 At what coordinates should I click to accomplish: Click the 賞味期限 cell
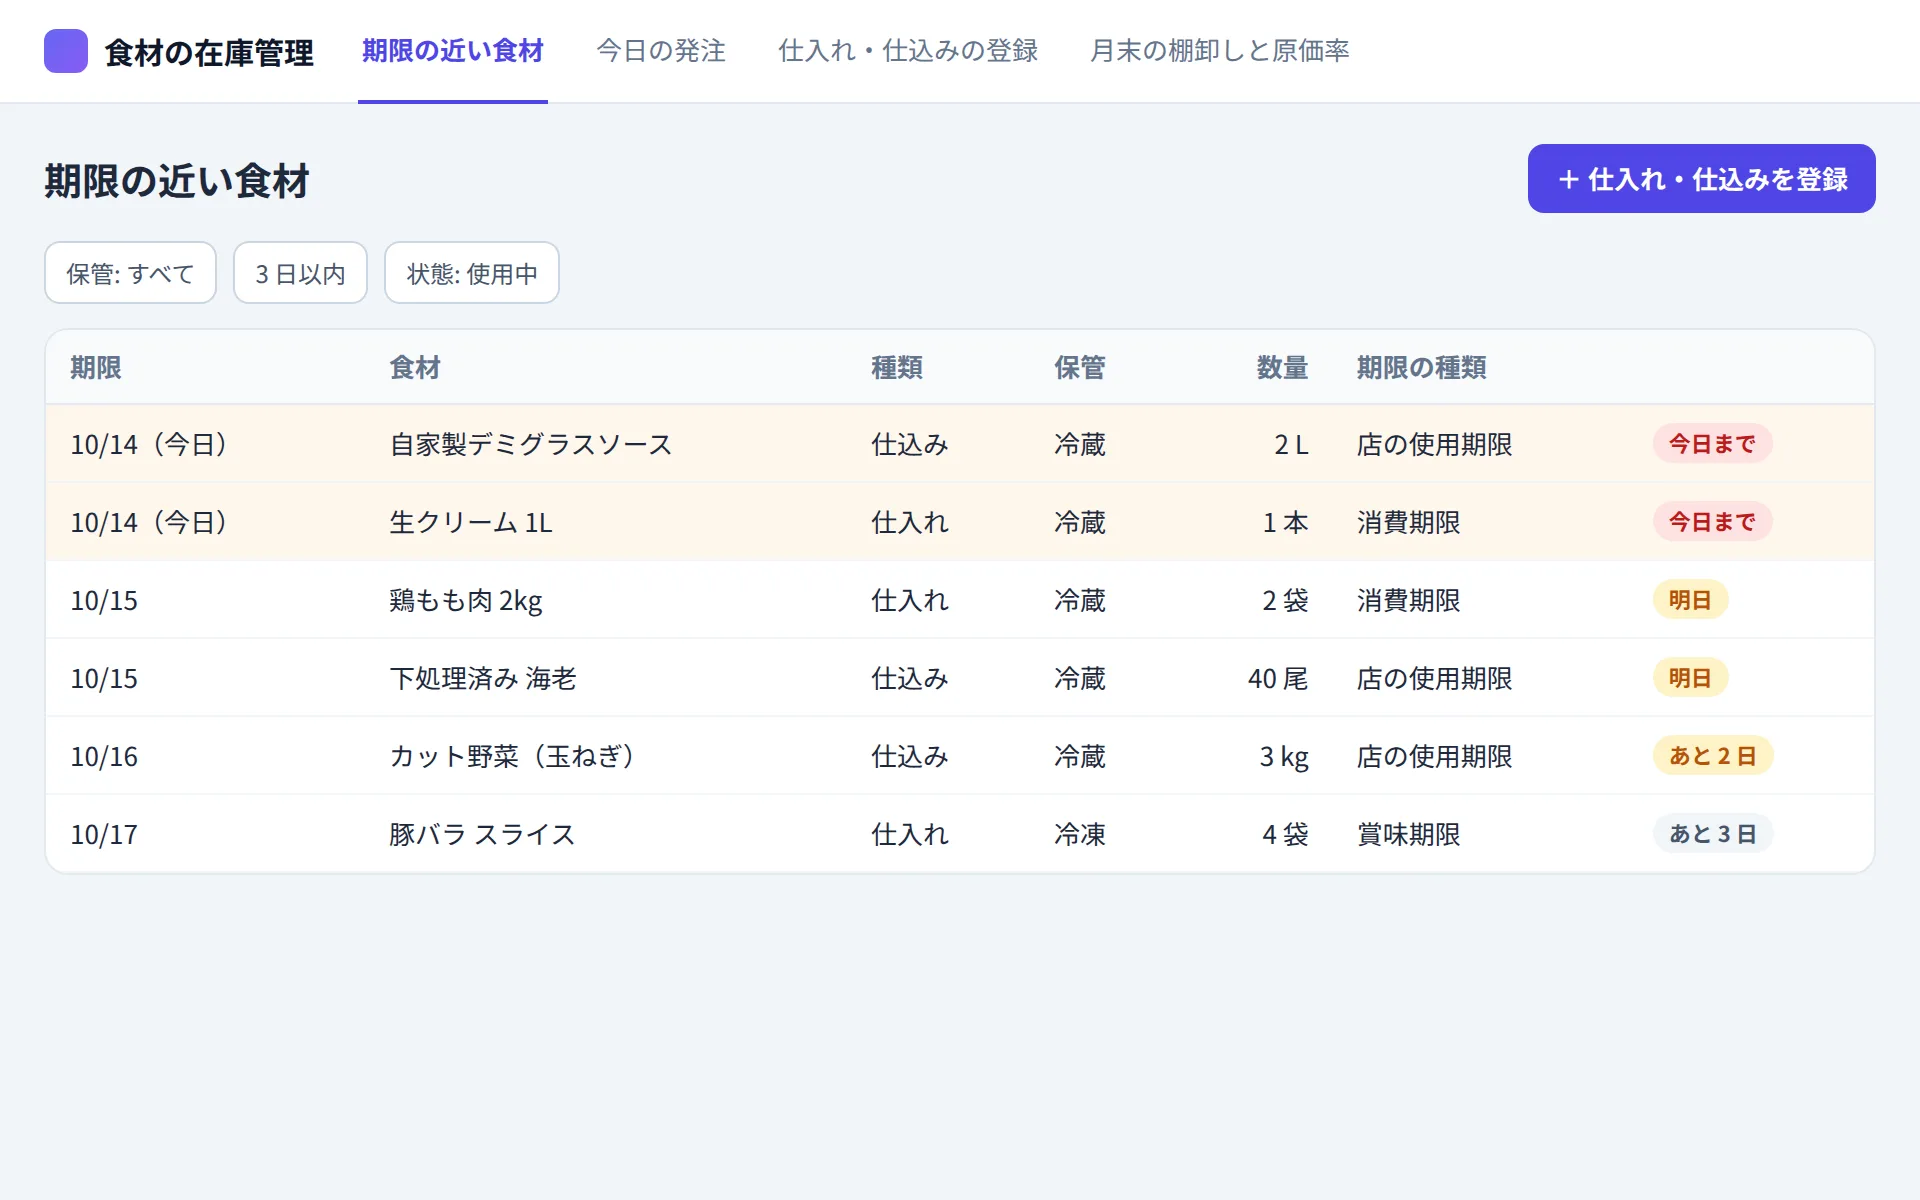1408,835
